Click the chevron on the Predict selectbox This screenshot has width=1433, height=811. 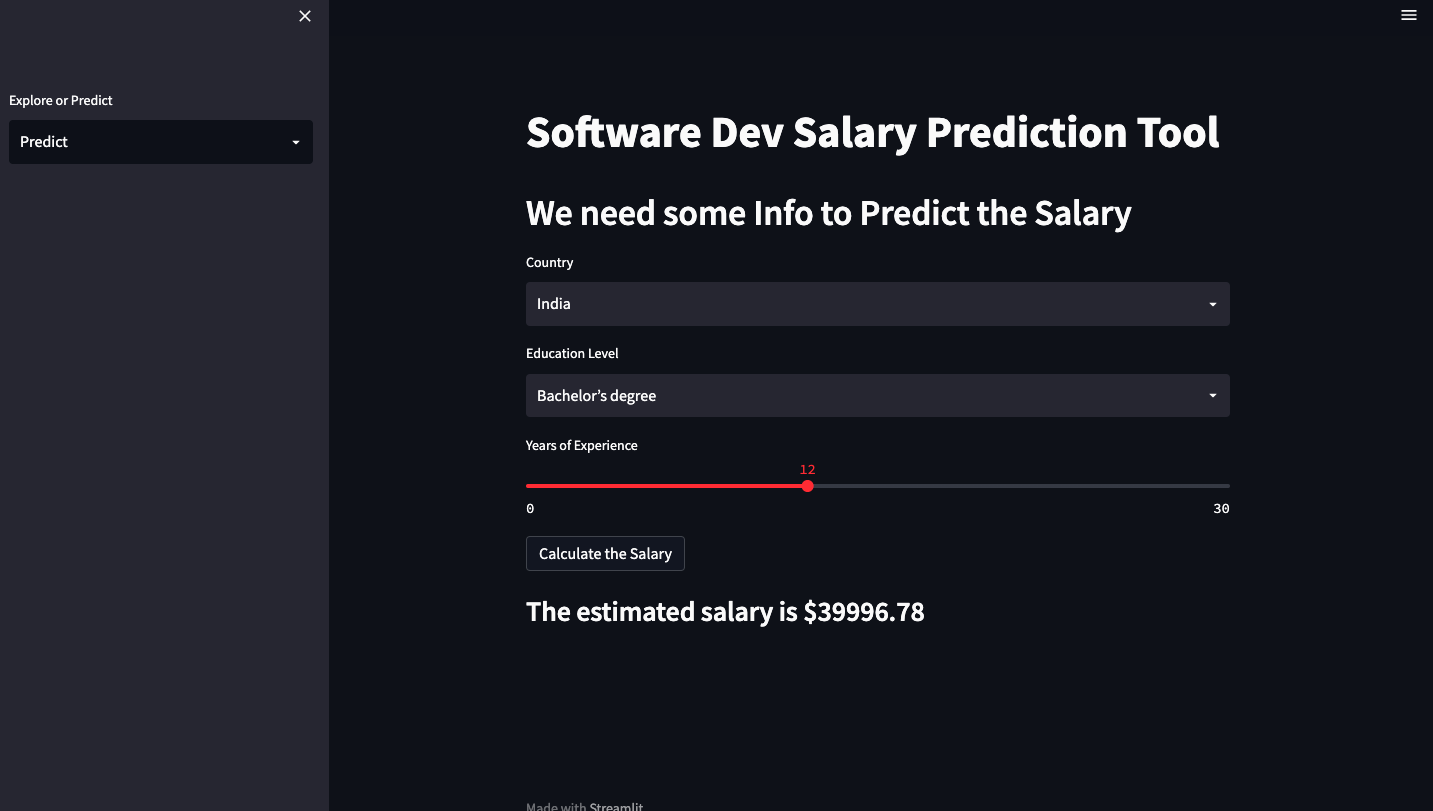pyautogui.click(x=295, y=142)
